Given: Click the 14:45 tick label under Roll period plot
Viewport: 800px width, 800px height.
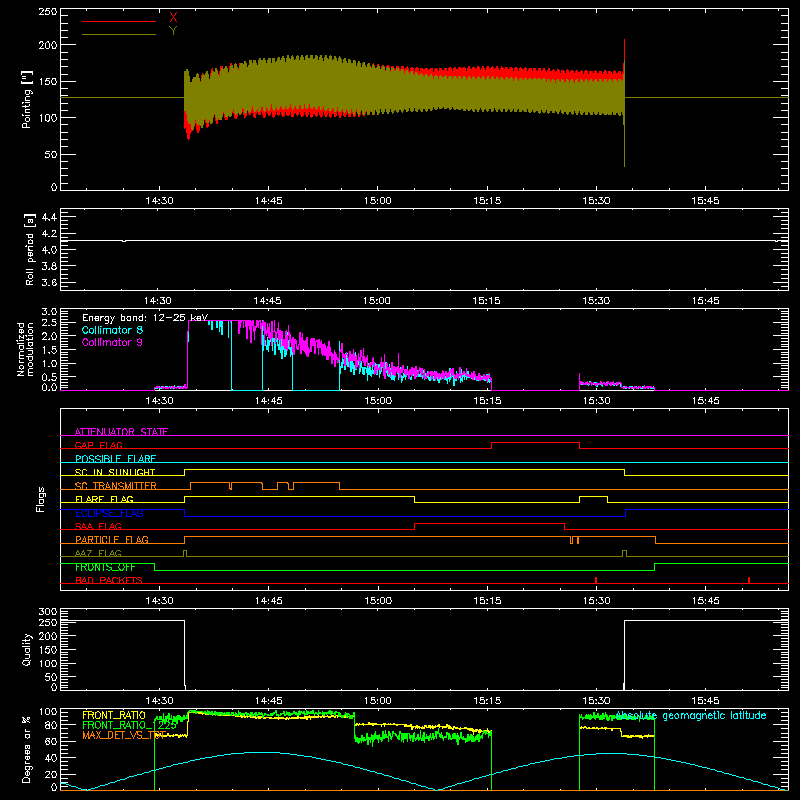Looking at the screenshot, I should point(267,301).
